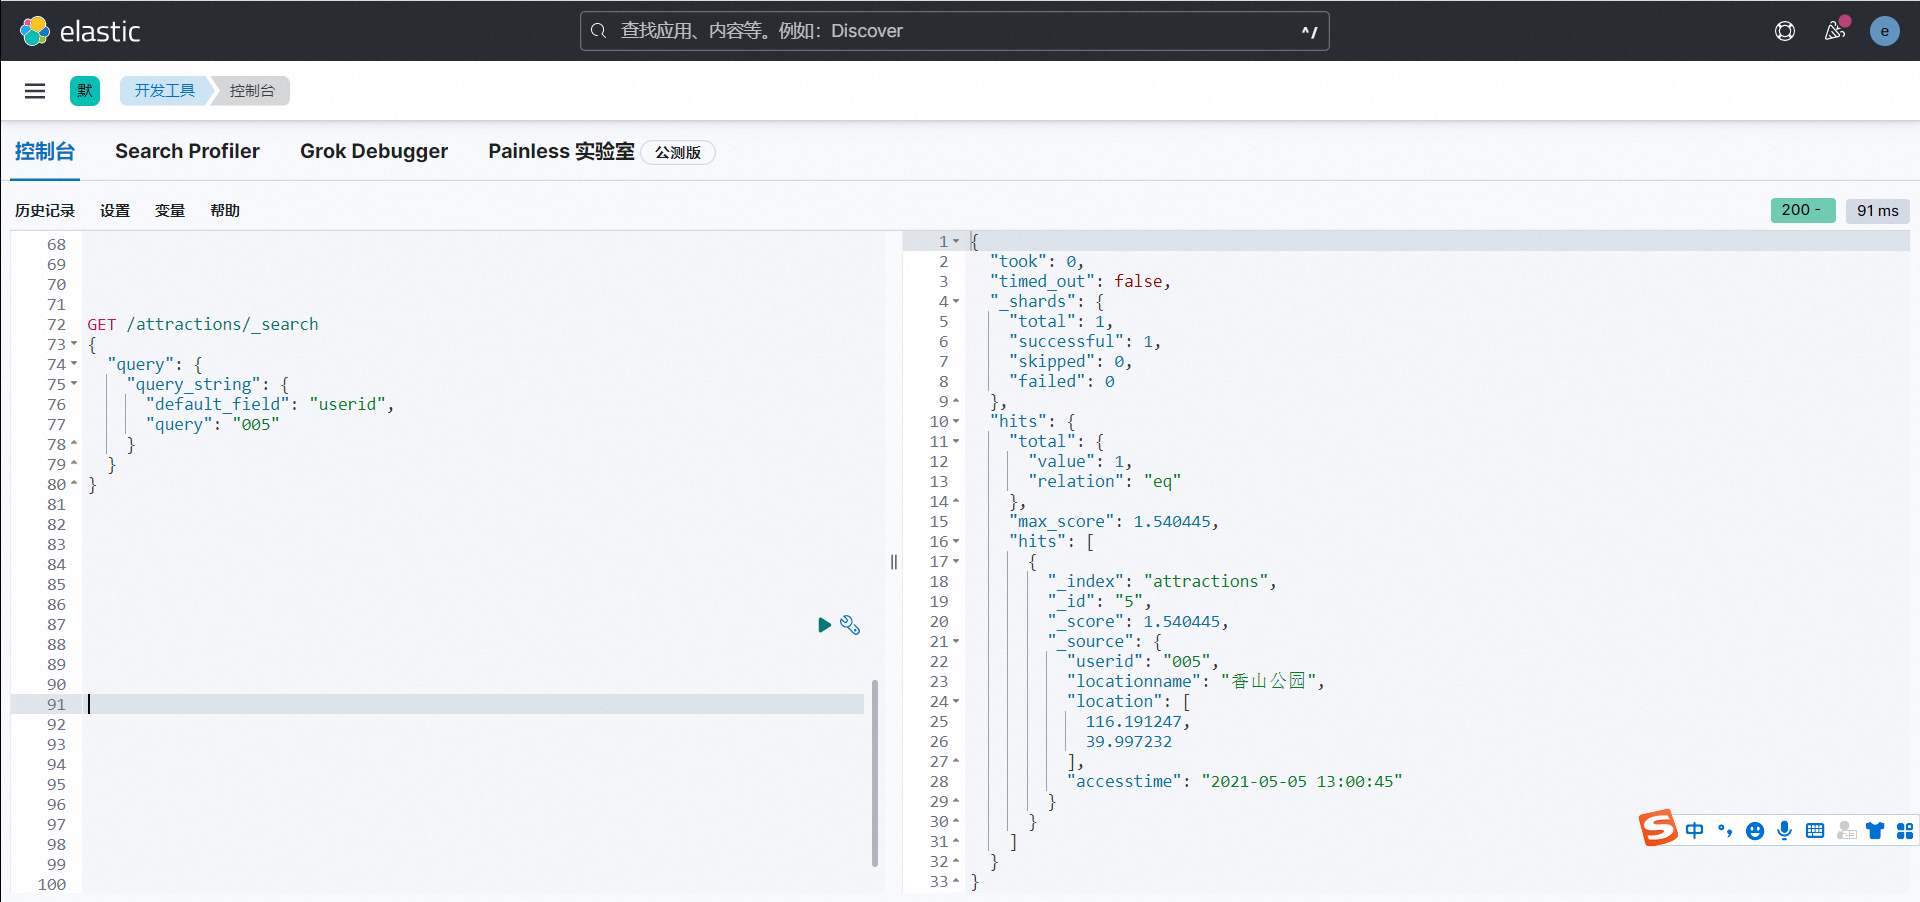Image resolution: width=1920 pixels, height=902 pixels.
Task: Click the "max_score" response line
Action: click(x=1114, y=521)
